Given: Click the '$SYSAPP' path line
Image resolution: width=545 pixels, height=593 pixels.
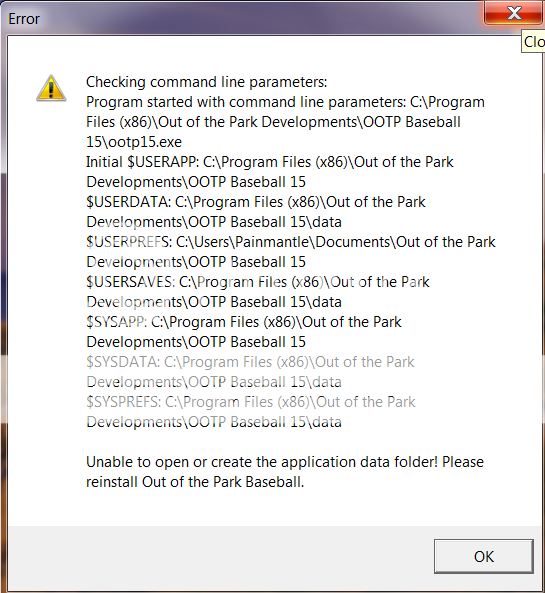Looking at the screenshot, I should pos(244,322).
